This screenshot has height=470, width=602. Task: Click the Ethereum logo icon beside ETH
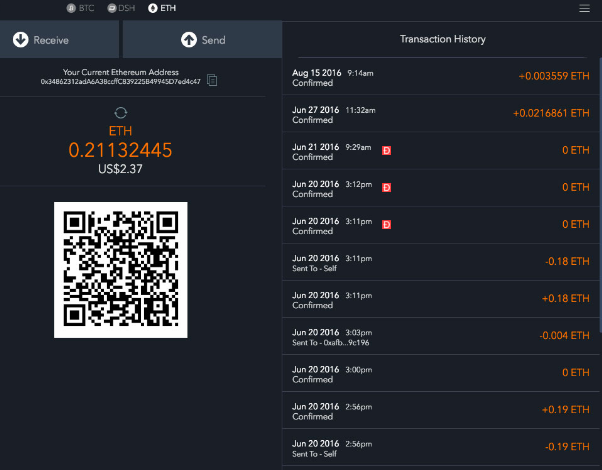[153, 8]
